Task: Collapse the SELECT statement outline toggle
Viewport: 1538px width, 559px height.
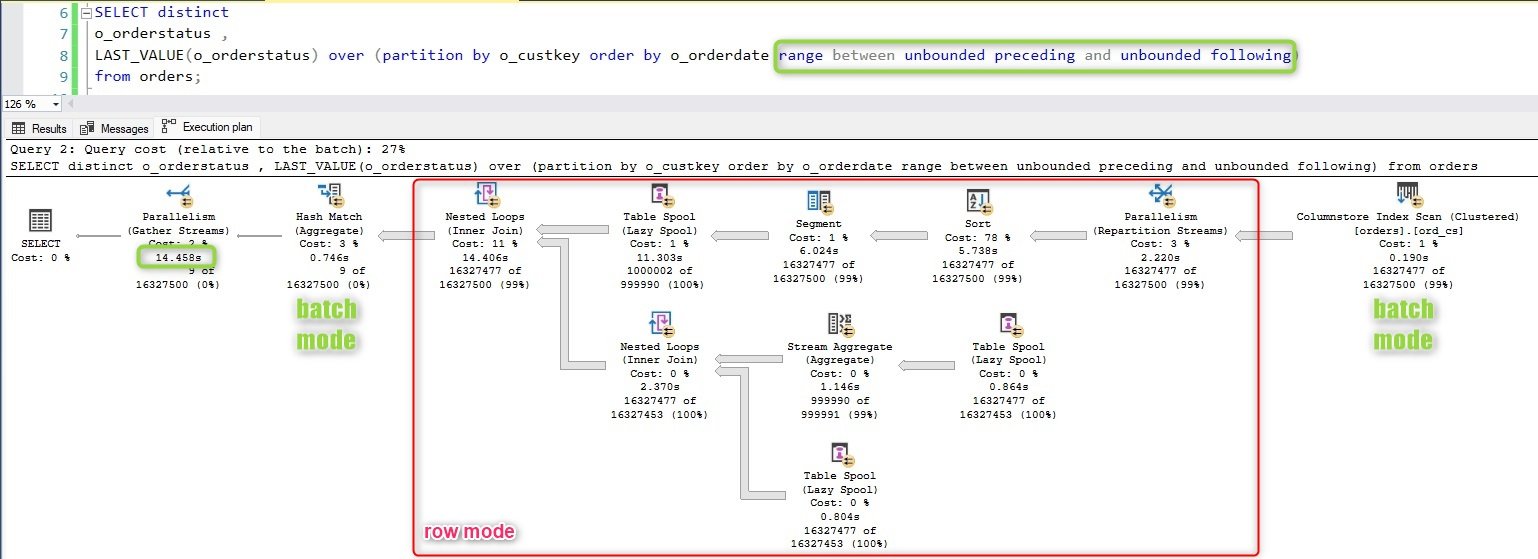Action: [x=87, y=13]
